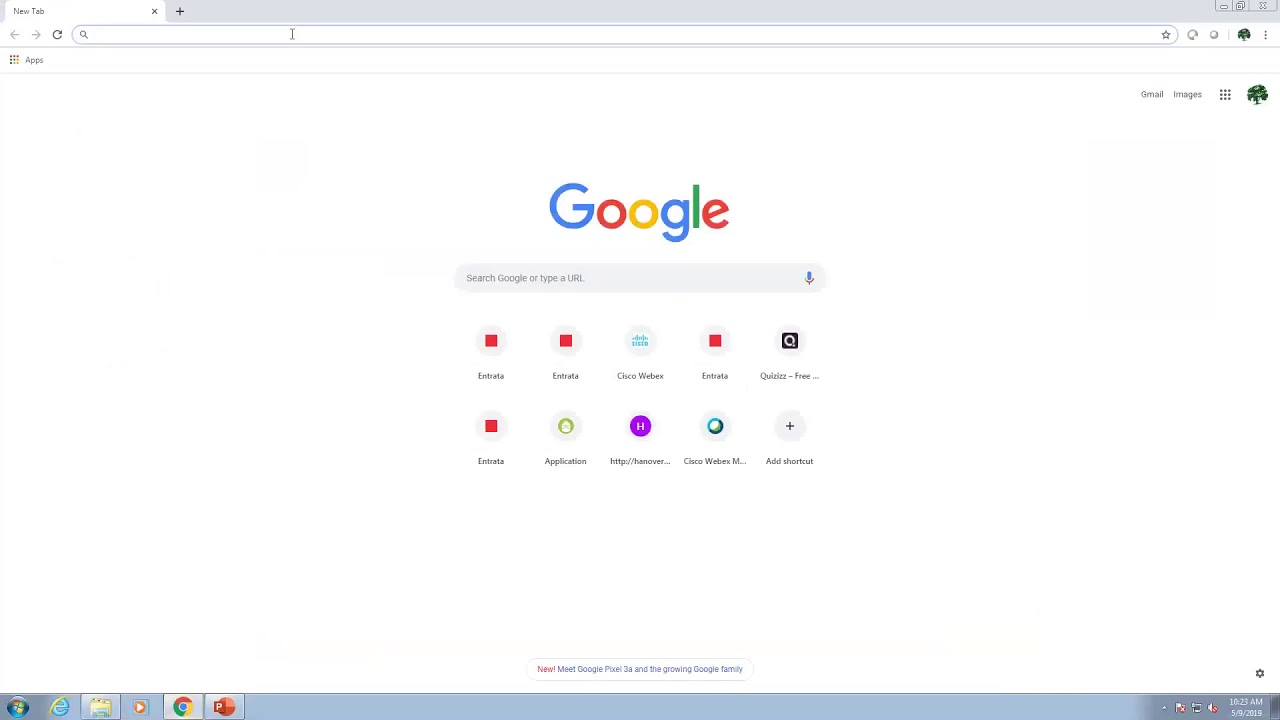Open the taskbar clock showing 10:23 AM
The image size is (1280, 720).
tap(1246, 707)
